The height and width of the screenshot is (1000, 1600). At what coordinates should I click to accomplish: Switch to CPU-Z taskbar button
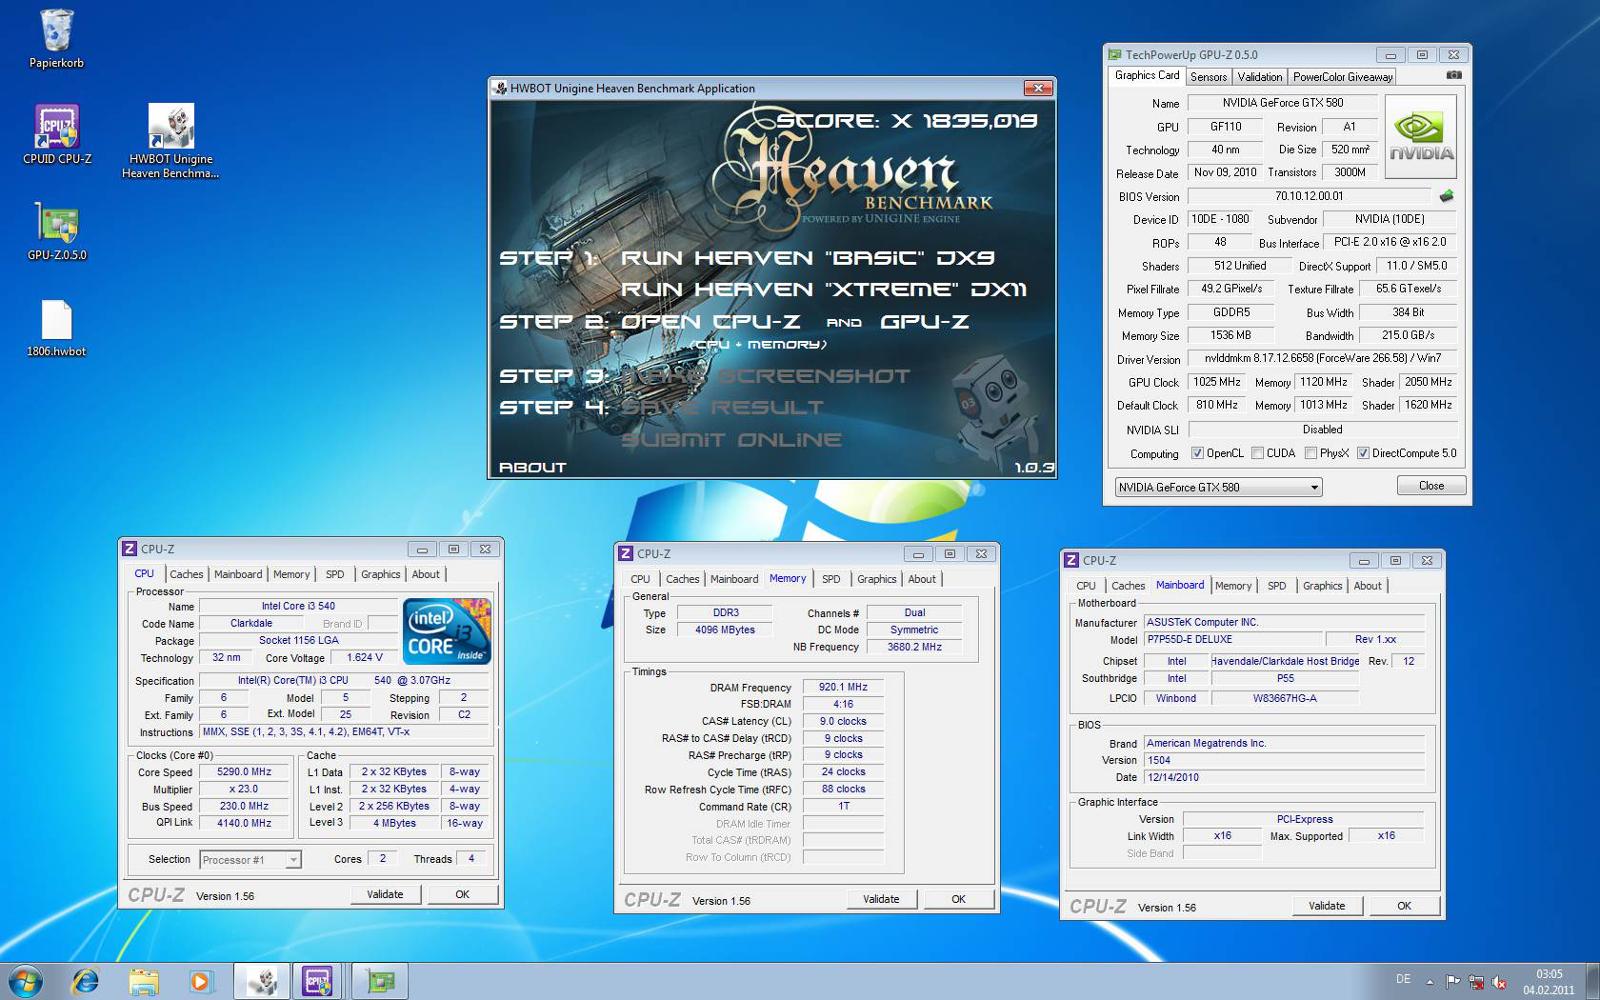click(x=319, y=982)
